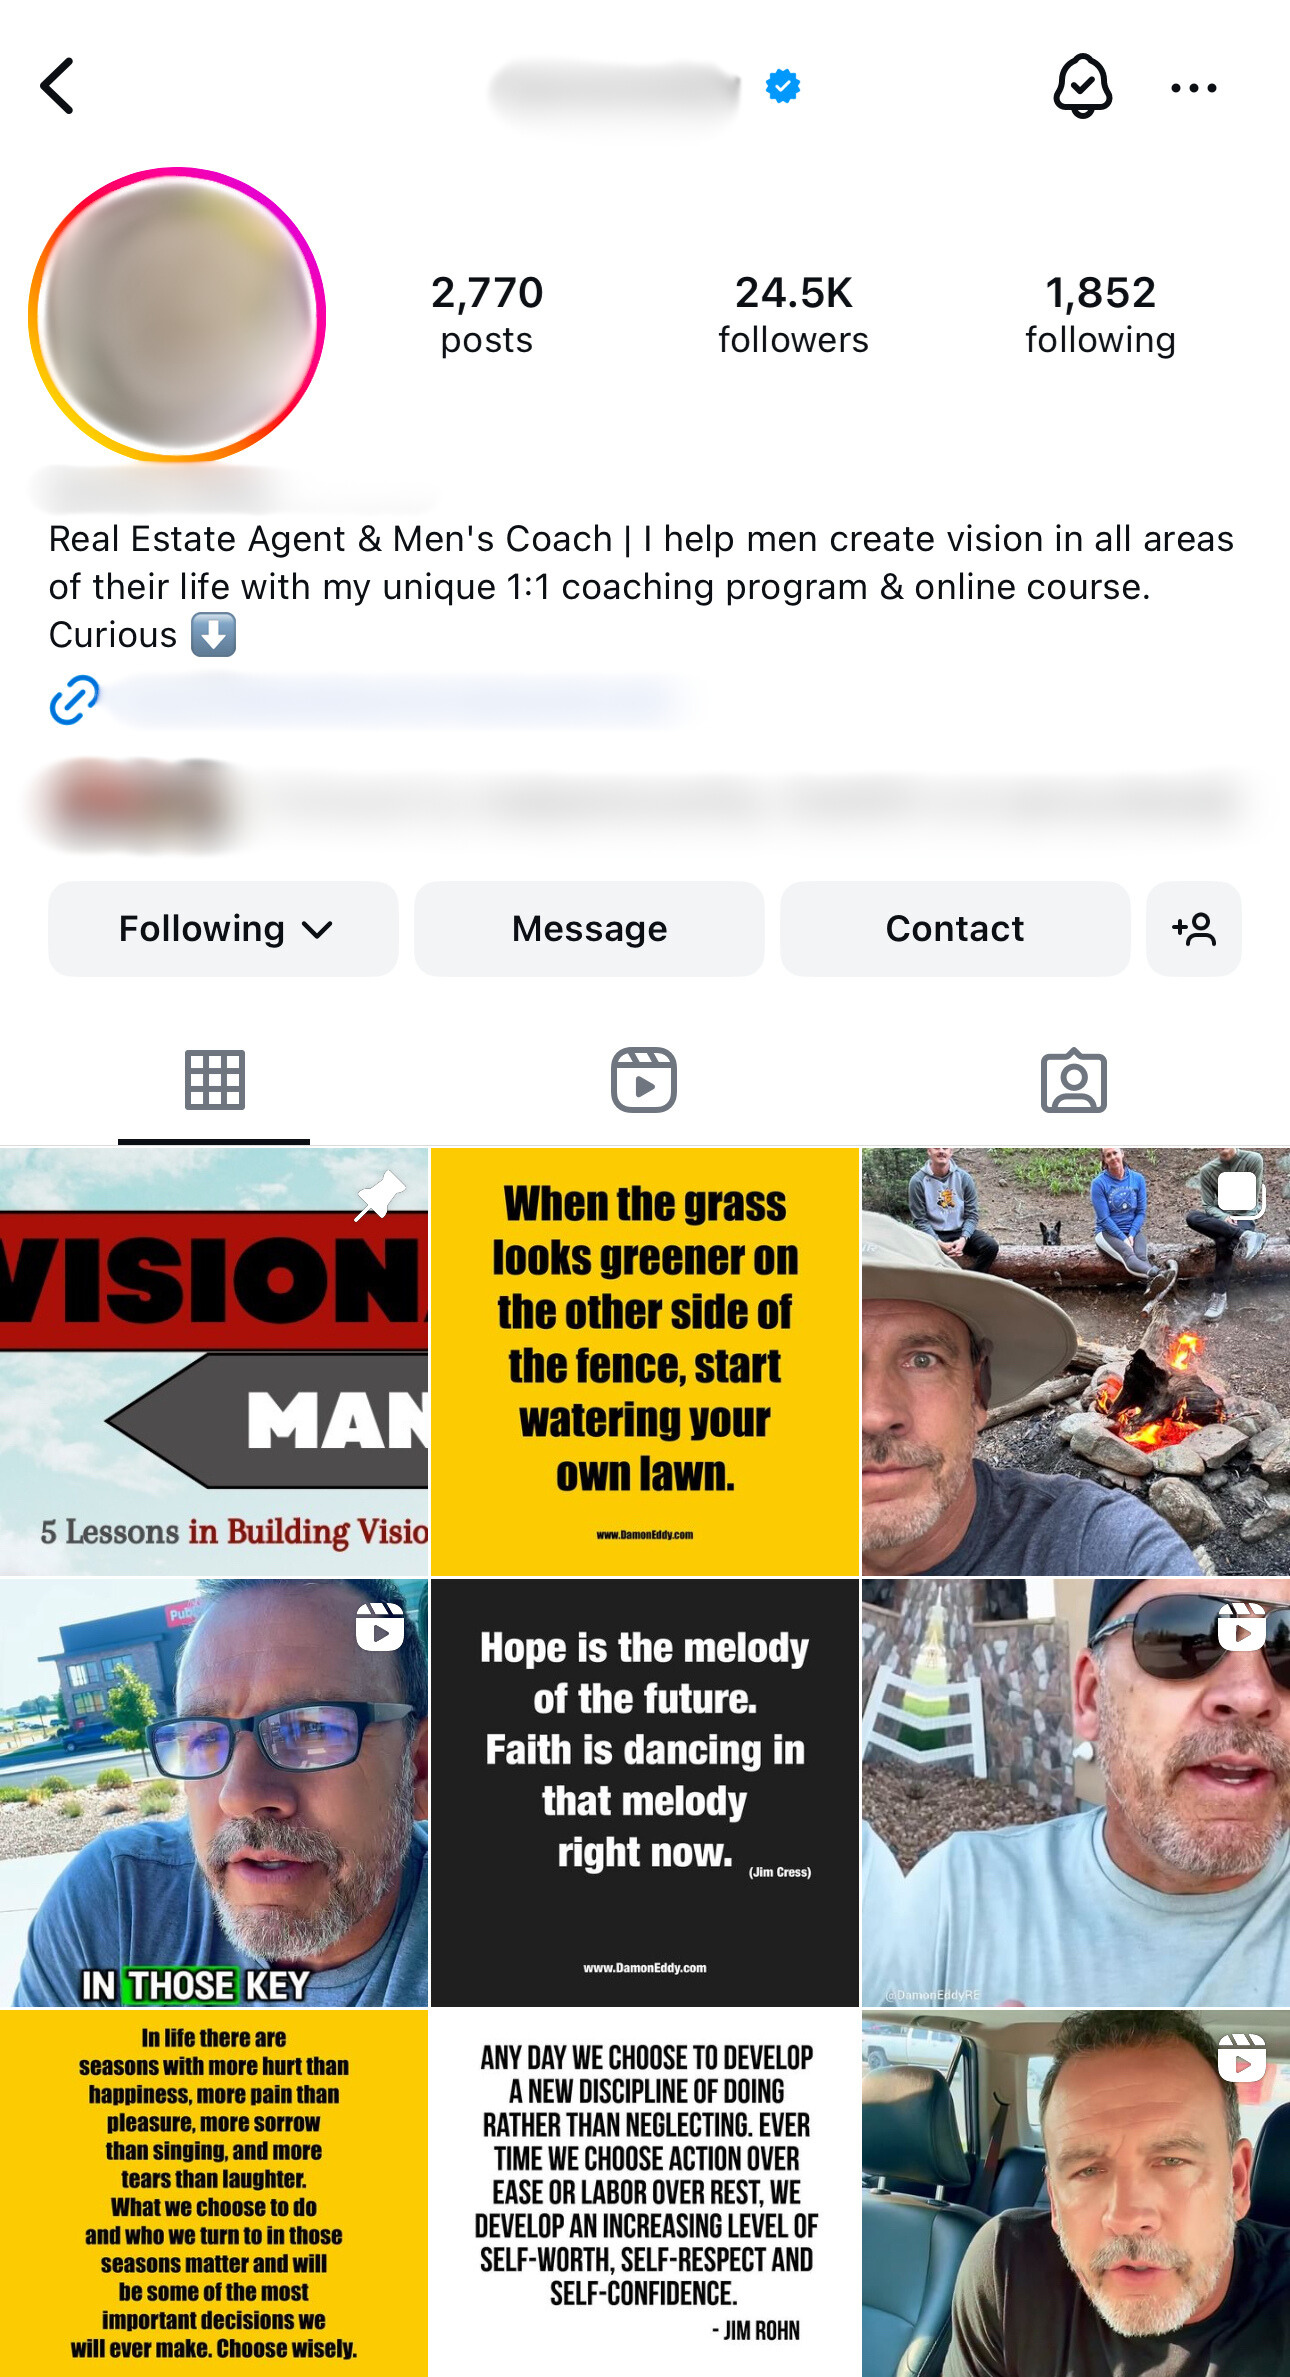The width and height of the screenshot is (1290, 2377).
Task: Open the three-dot more options menu
Action: (x=1194, y=88)
